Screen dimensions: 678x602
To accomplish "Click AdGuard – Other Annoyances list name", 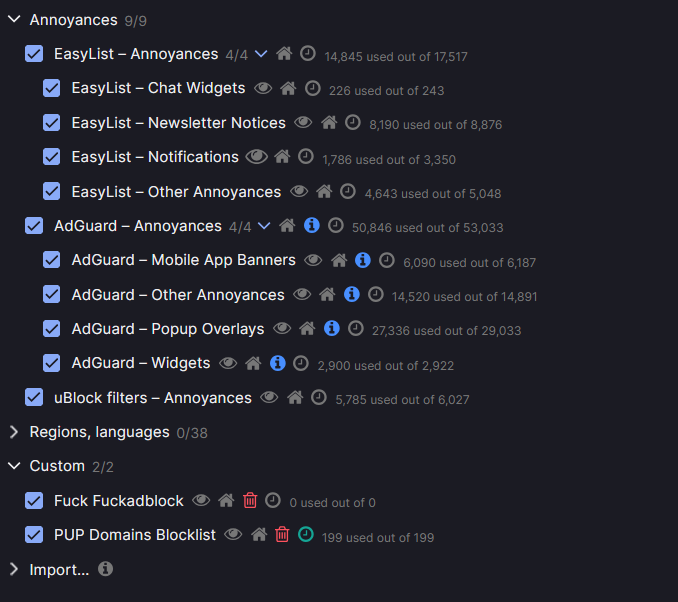I will [x=178, y=295].
